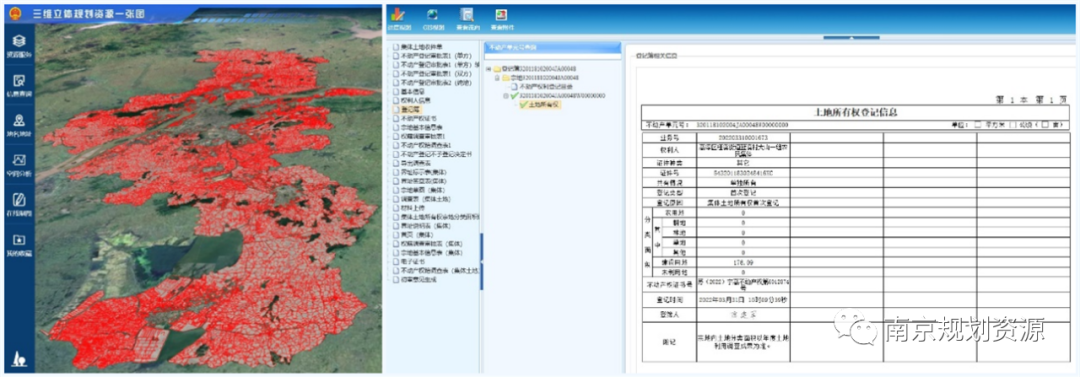Open the layers stack icon in left sidebar
The image size is (1080, 377).
(19, 41)
